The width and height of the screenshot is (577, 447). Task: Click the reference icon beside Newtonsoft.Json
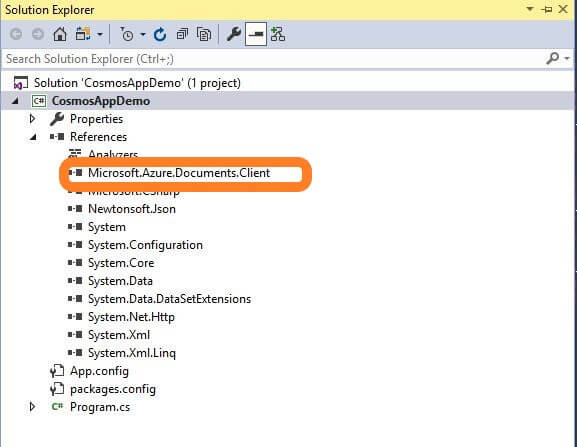tap(75, 209)
